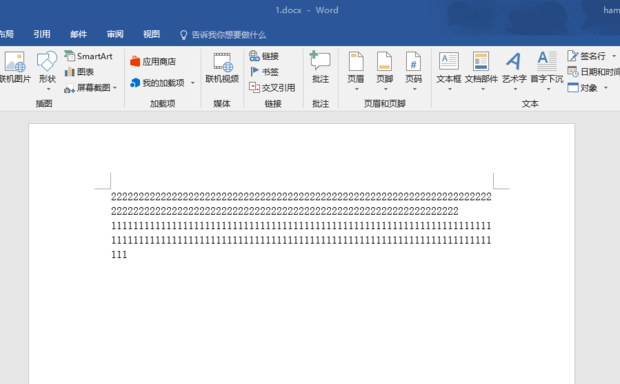Click the Tell Me lightbulb icon

point(183,35)
